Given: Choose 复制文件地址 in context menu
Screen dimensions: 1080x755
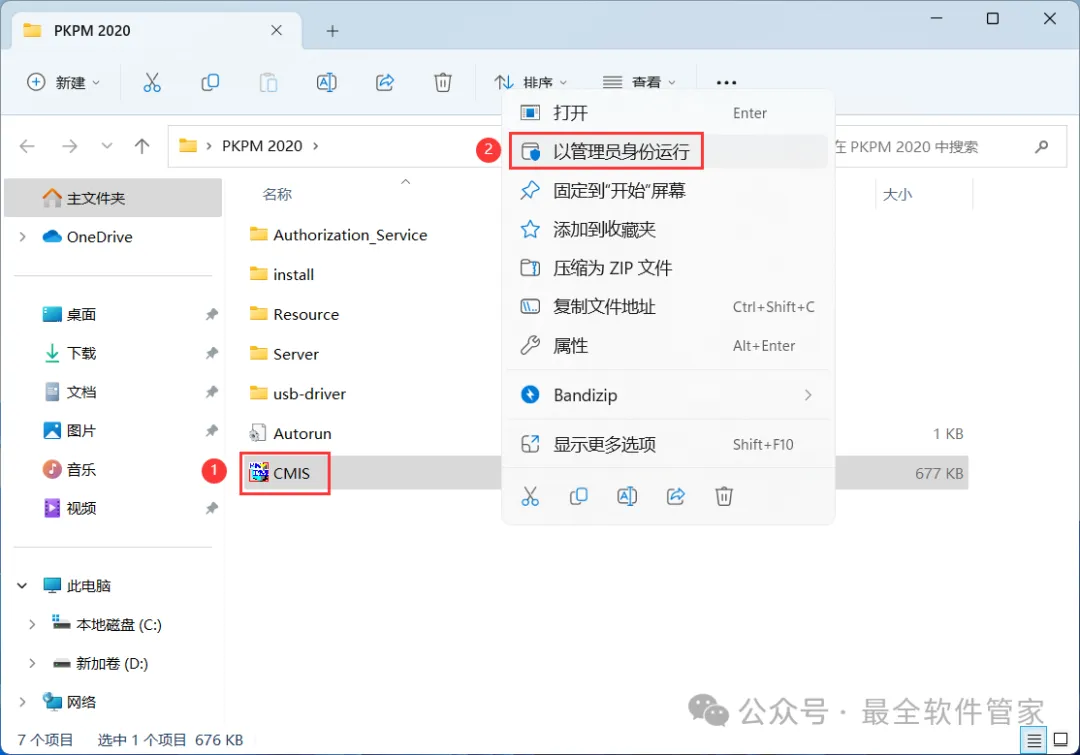Looking at the screenshot, I should click(x=667, y=307).
